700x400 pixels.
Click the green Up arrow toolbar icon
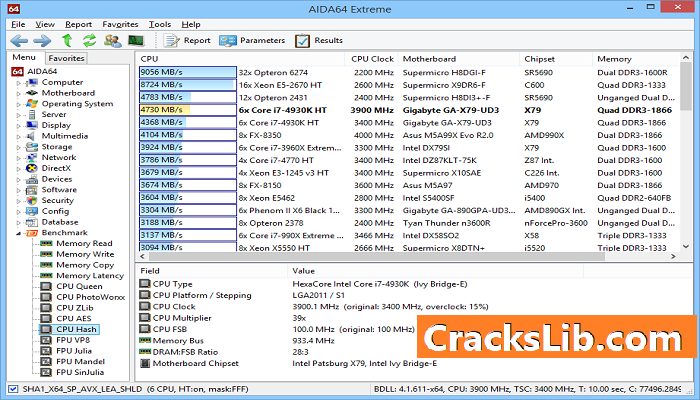click(x=67, y=41)
